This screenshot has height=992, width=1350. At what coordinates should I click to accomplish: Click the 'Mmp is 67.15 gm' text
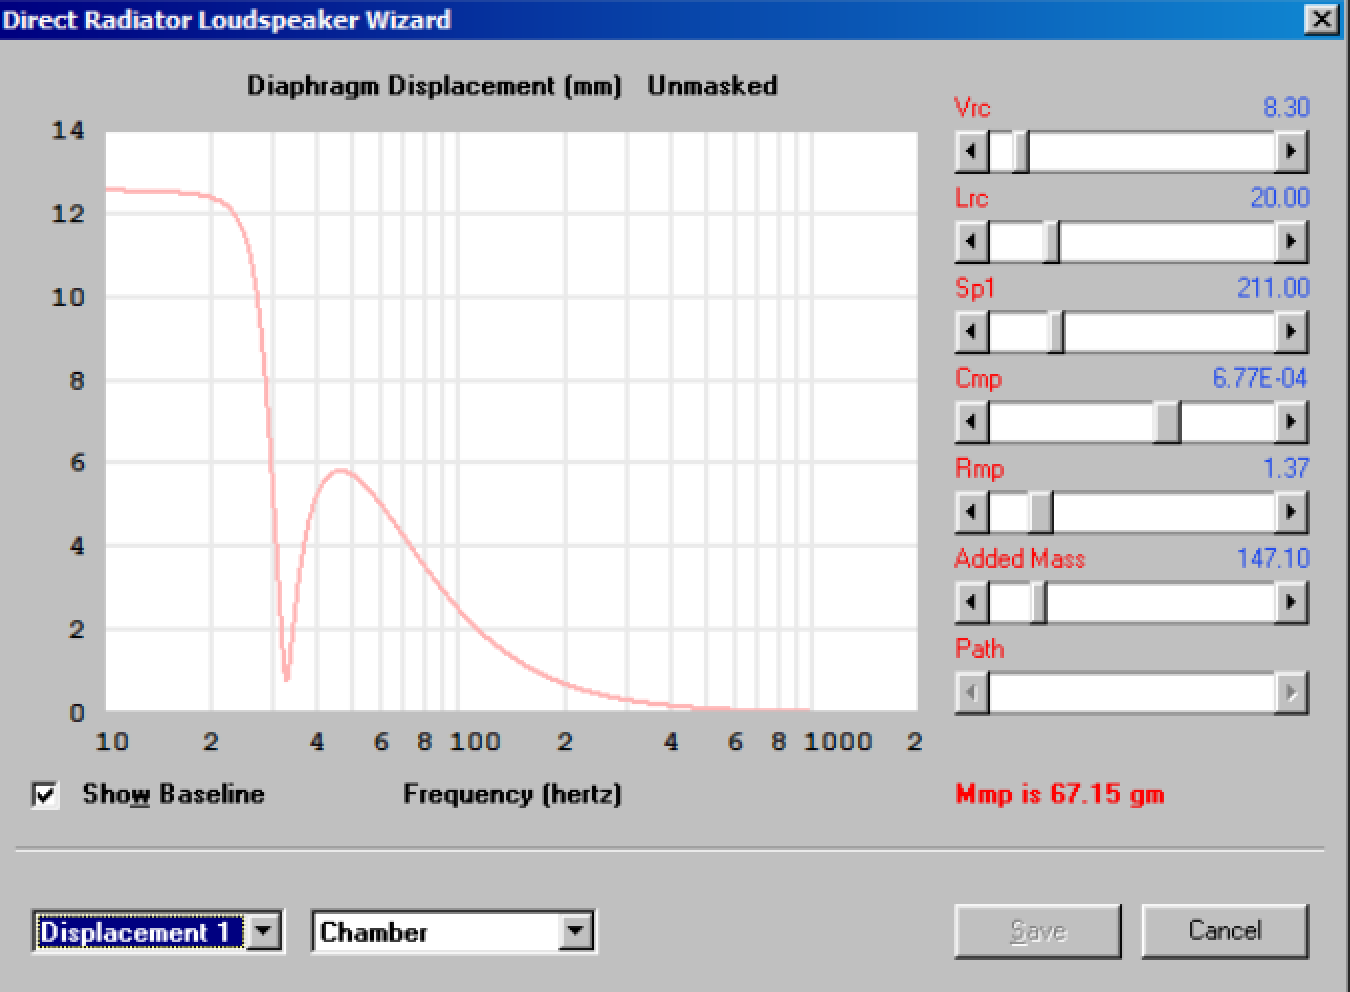[x=1060, y=795]
